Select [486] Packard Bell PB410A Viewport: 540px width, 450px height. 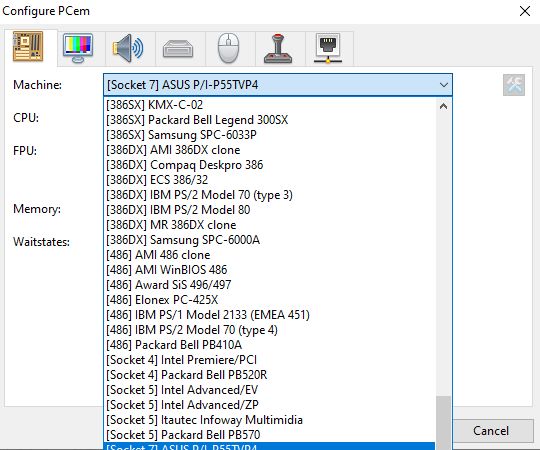270,345
